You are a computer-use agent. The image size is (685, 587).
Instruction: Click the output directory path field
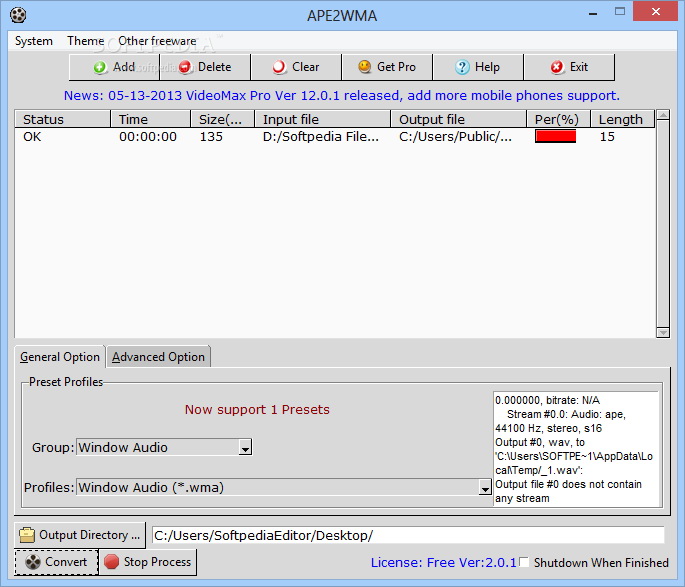click(x=407, y=535)
